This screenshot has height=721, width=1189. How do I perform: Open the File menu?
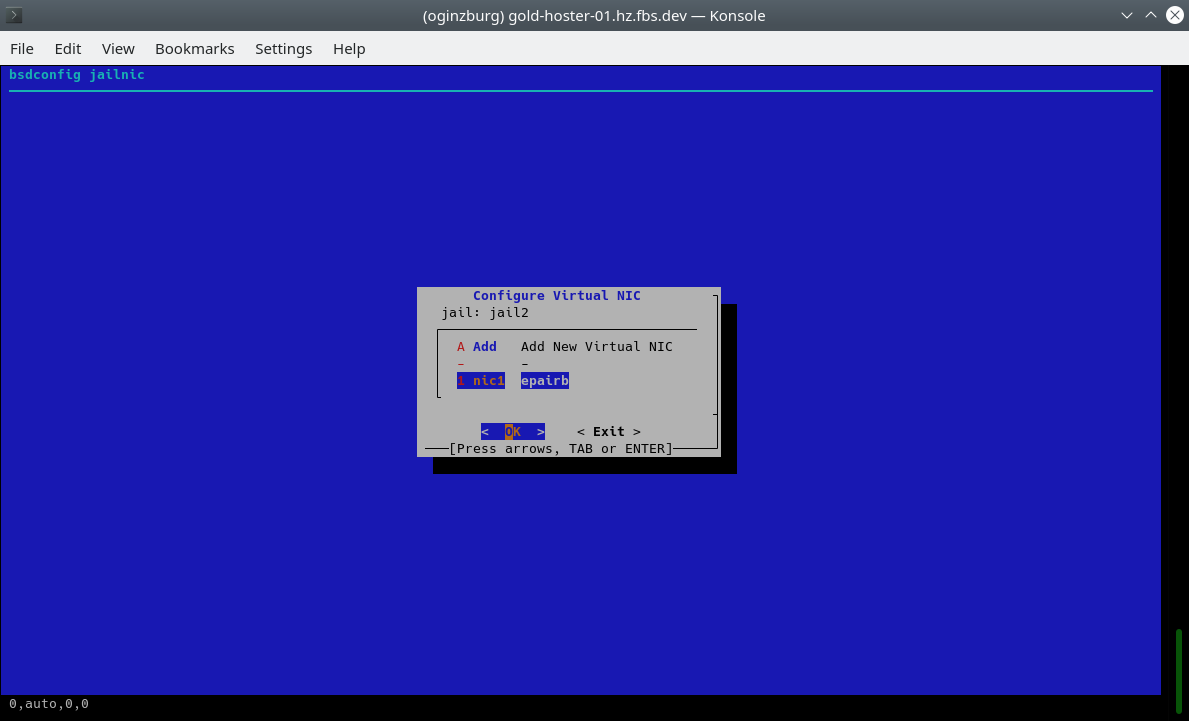pos(21,49)
